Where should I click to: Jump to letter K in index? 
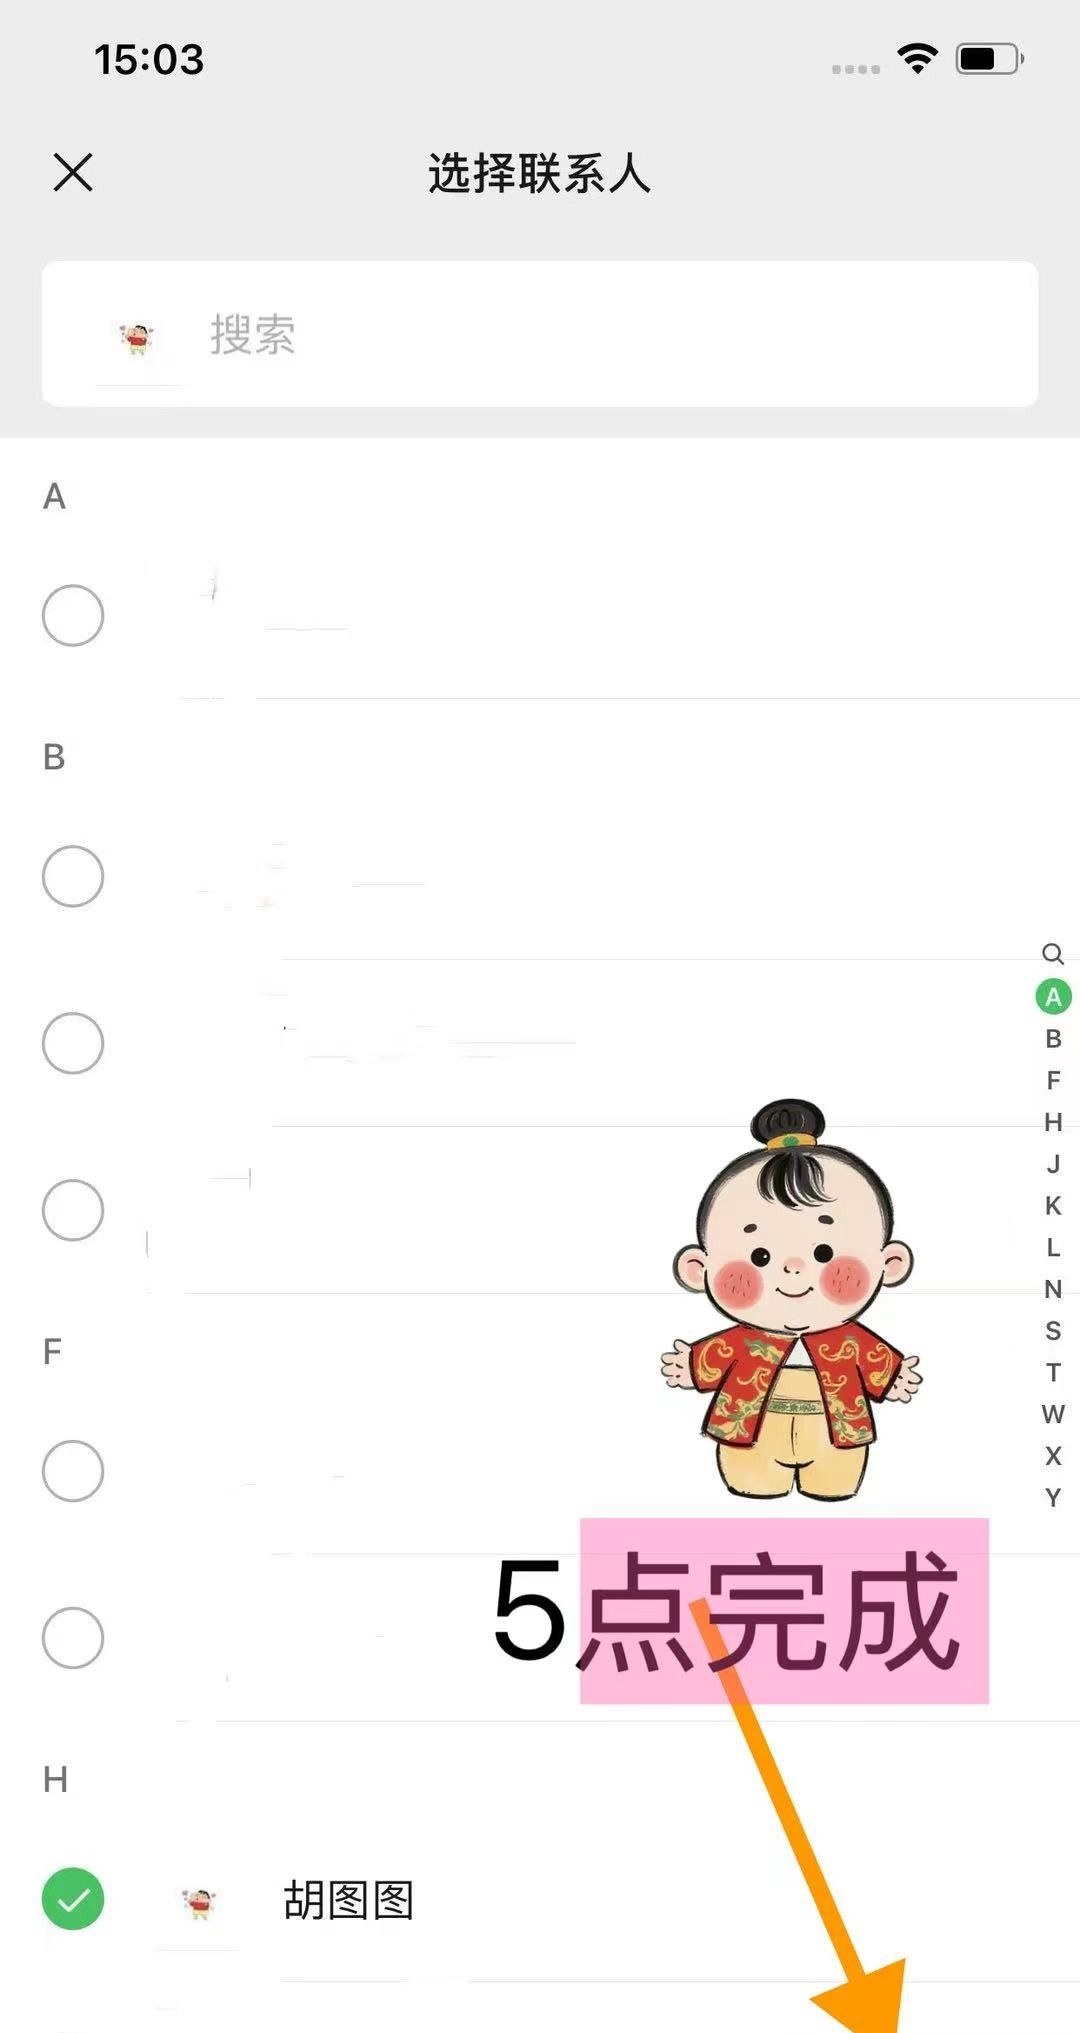(1053, 1206)
